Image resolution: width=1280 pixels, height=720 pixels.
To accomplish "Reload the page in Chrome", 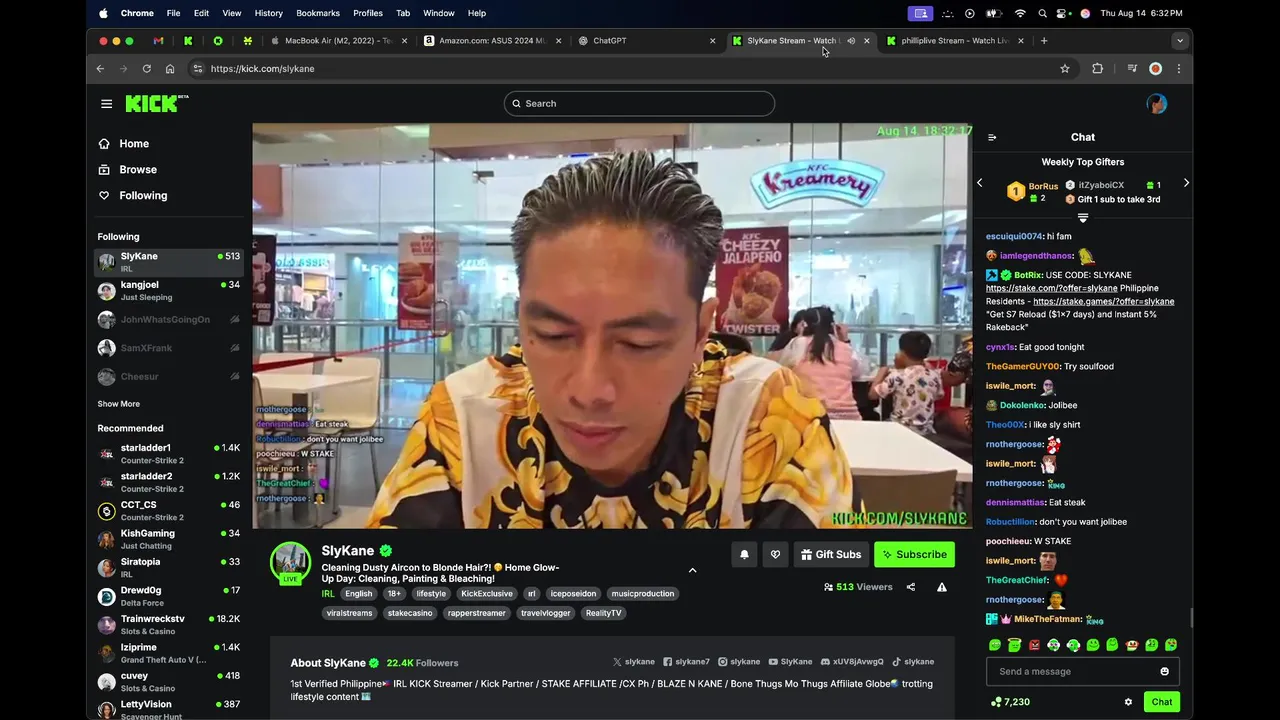I will click(x=146, y=69).
